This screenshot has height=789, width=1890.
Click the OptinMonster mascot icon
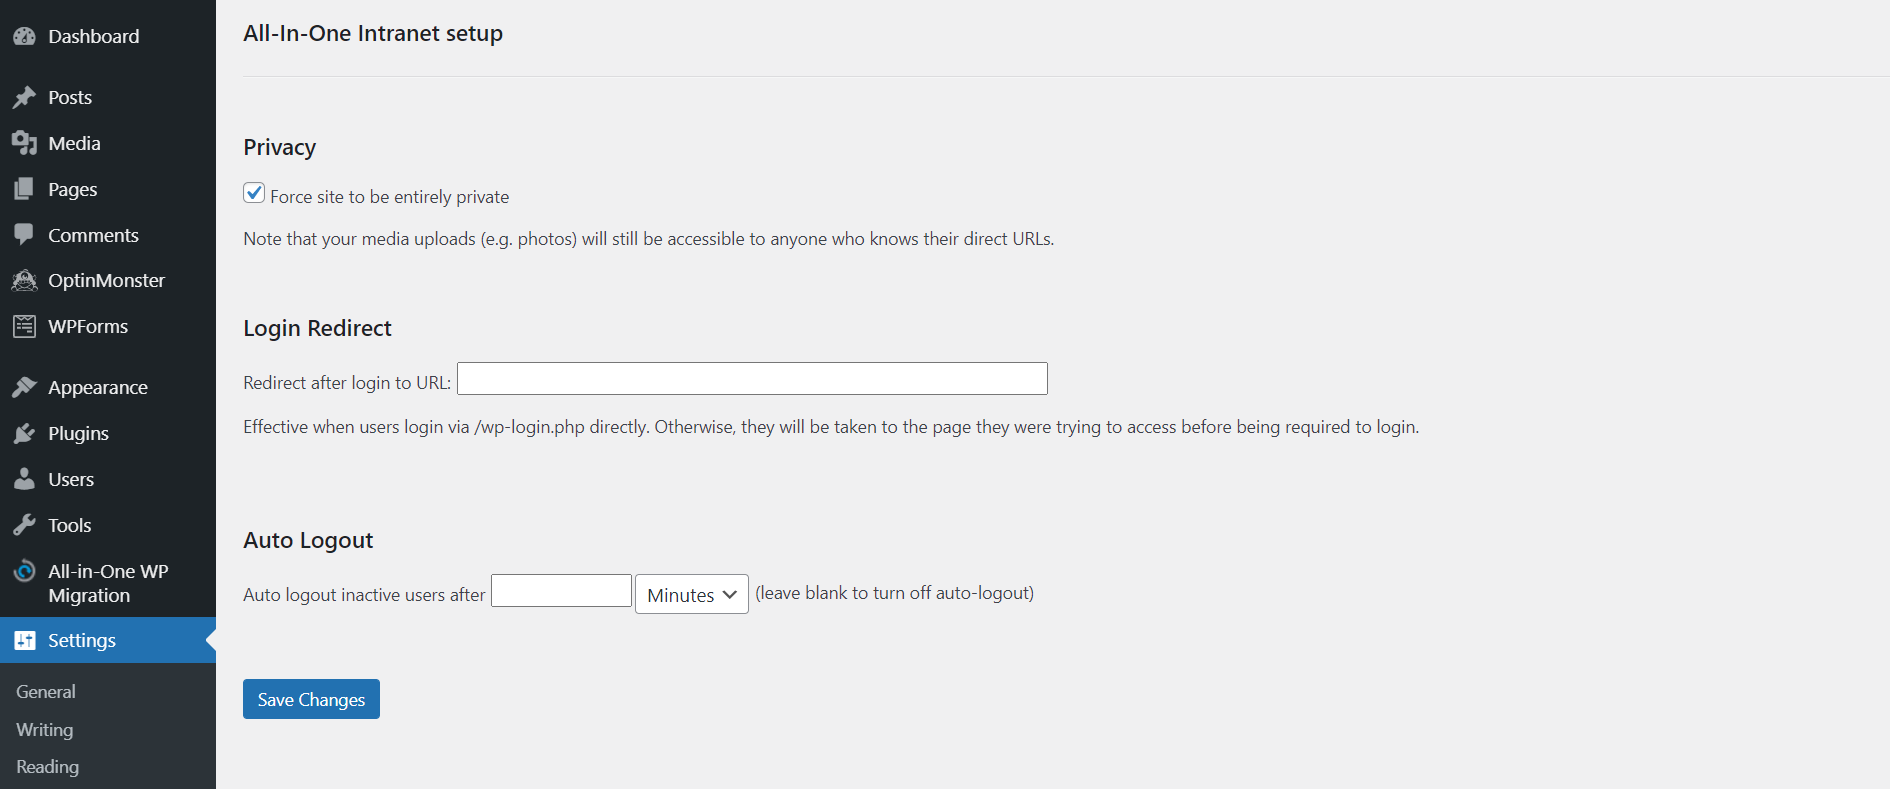click(x=24, y=281)
